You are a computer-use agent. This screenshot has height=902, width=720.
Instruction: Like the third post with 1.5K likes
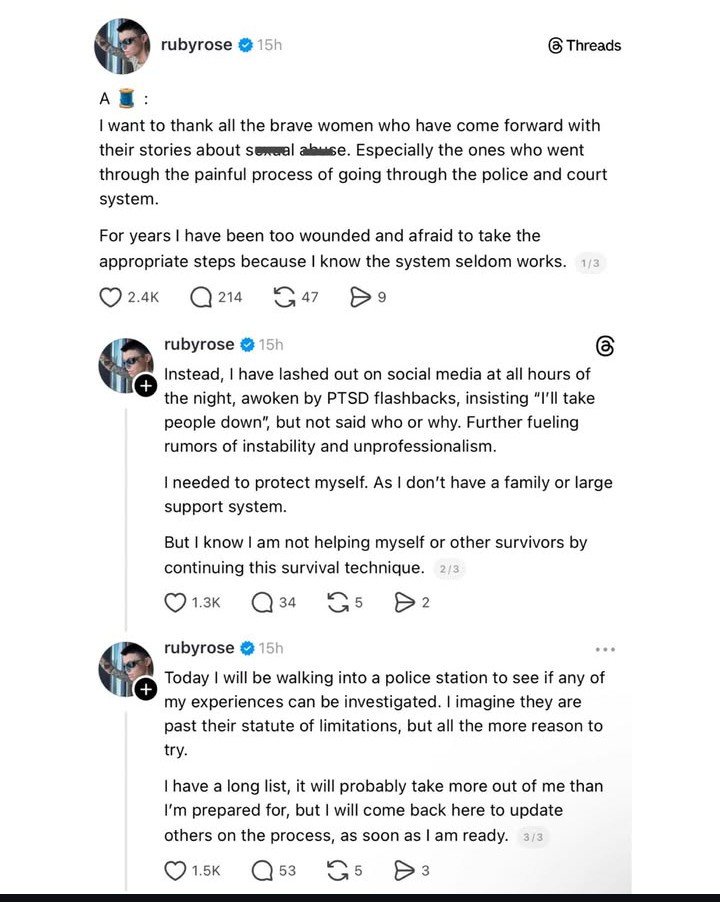[175, 870]
